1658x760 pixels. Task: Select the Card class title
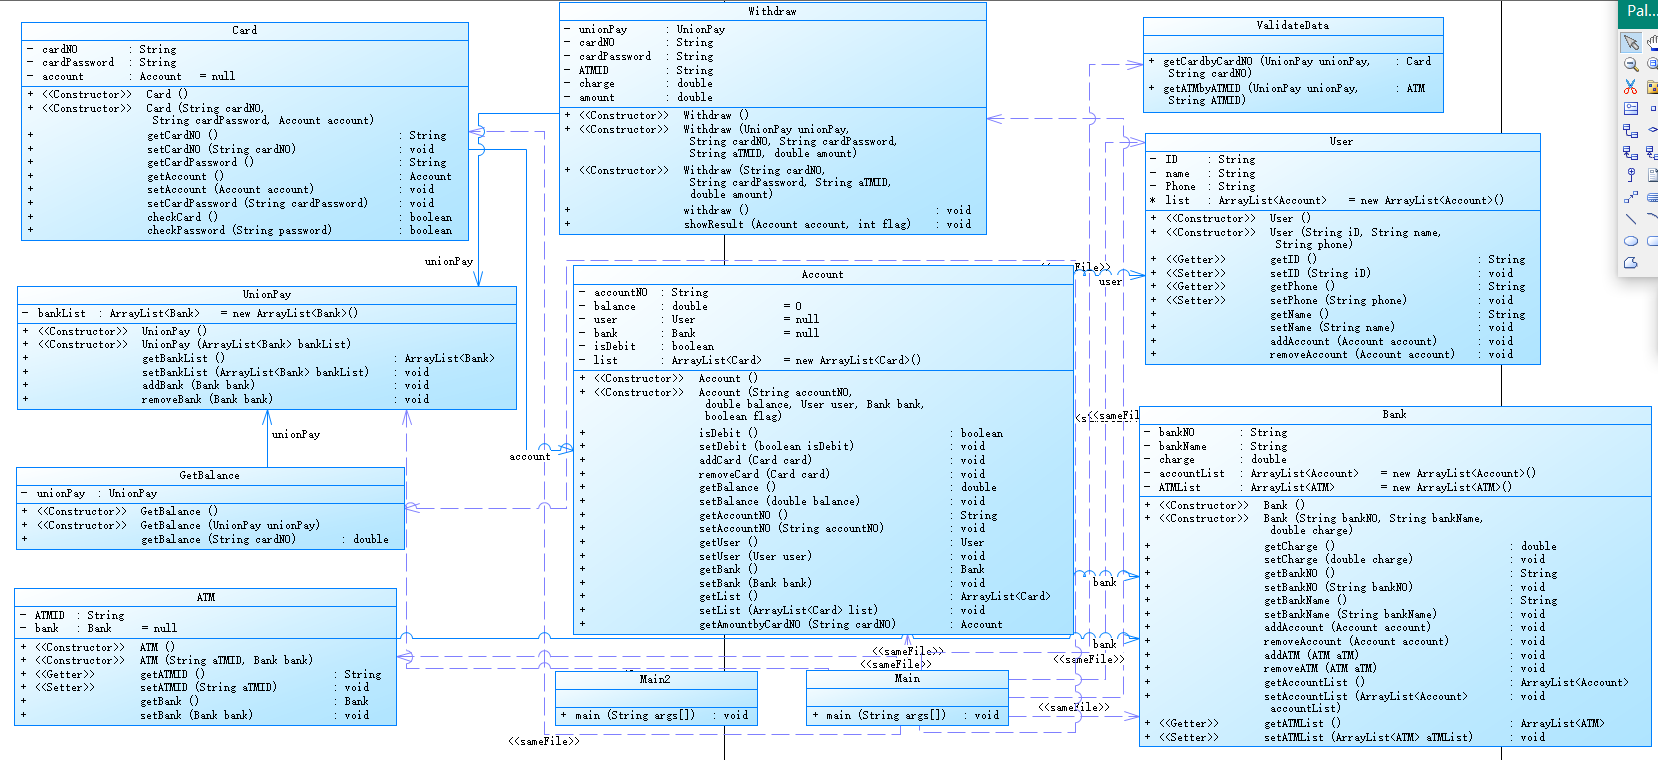(245, 31)
